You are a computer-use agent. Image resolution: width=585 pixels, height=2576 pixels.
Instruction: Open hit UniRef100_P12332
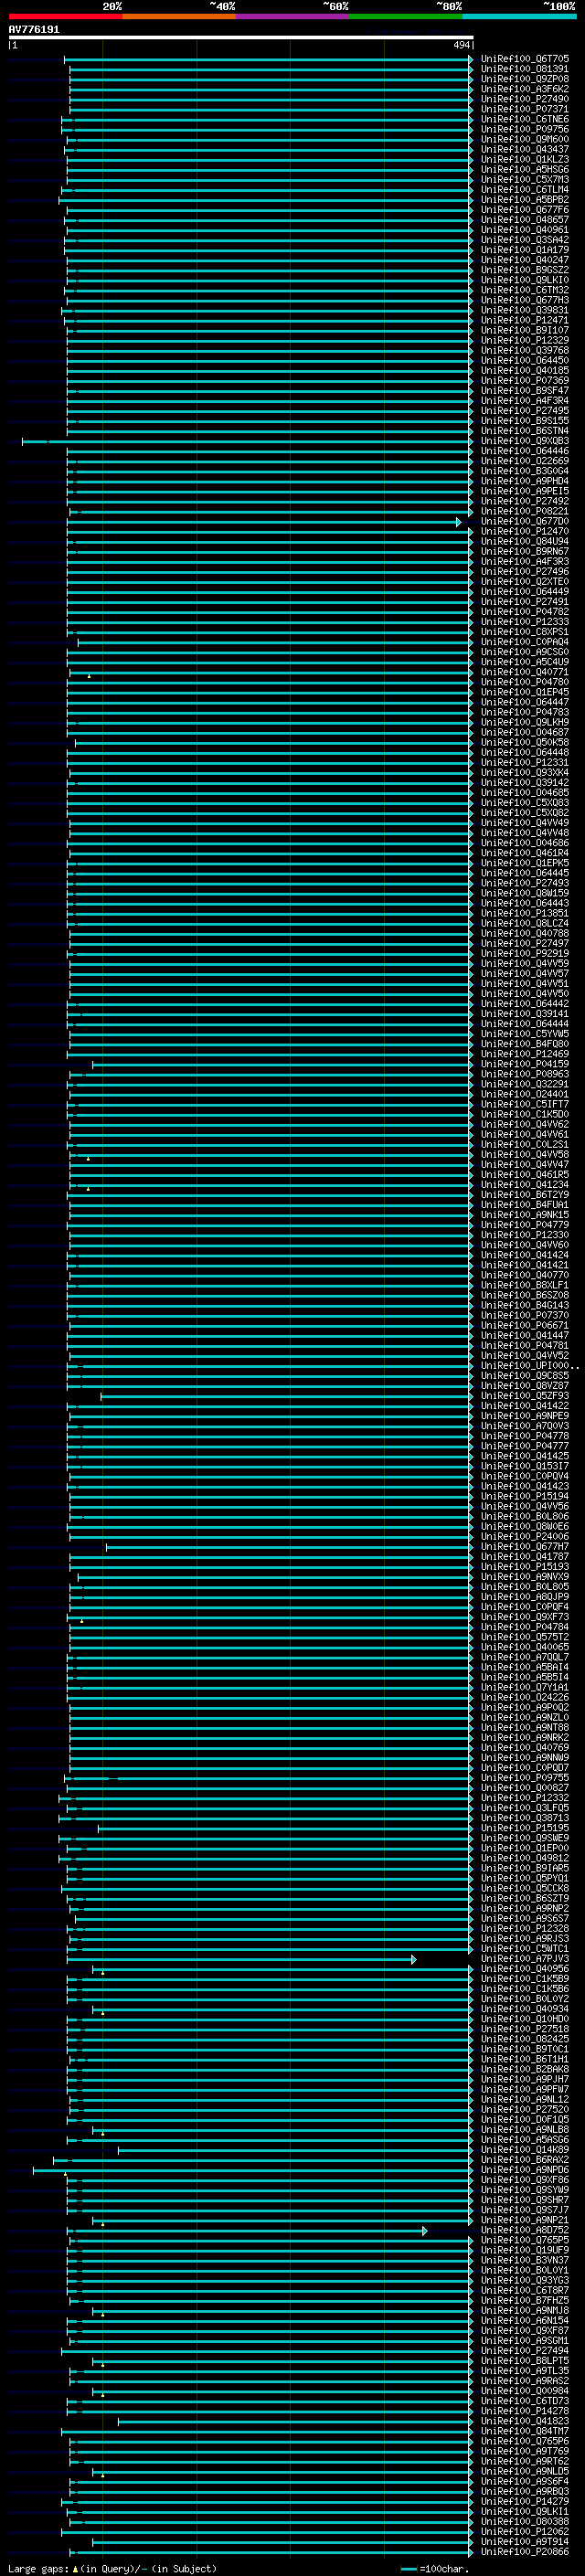525,1797
